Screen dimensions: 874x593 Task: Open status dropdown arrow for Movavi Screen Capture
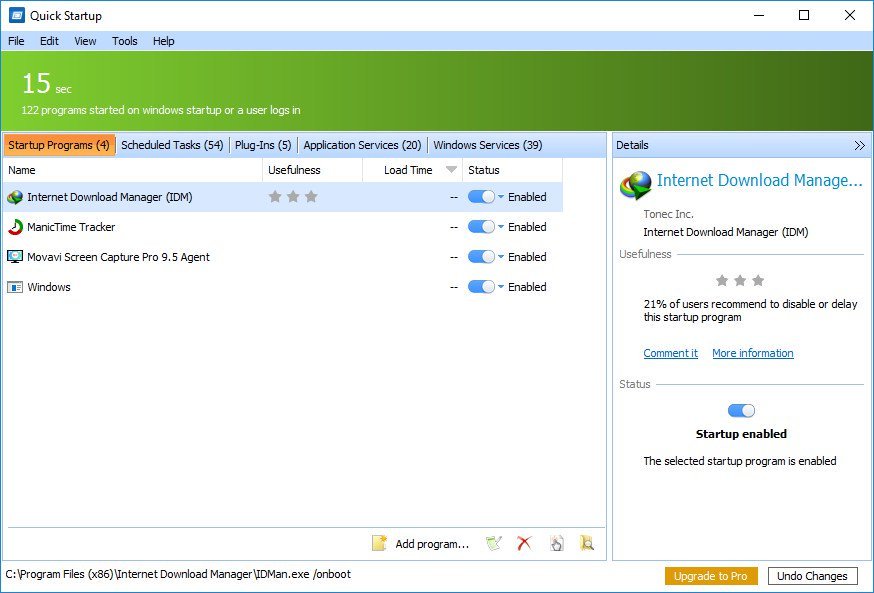[501, 257]
